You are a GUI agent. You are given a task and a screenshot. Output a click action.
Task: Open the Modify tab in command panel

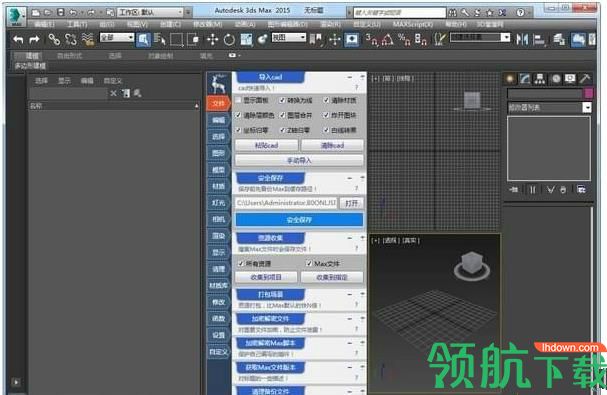(525, 79)
